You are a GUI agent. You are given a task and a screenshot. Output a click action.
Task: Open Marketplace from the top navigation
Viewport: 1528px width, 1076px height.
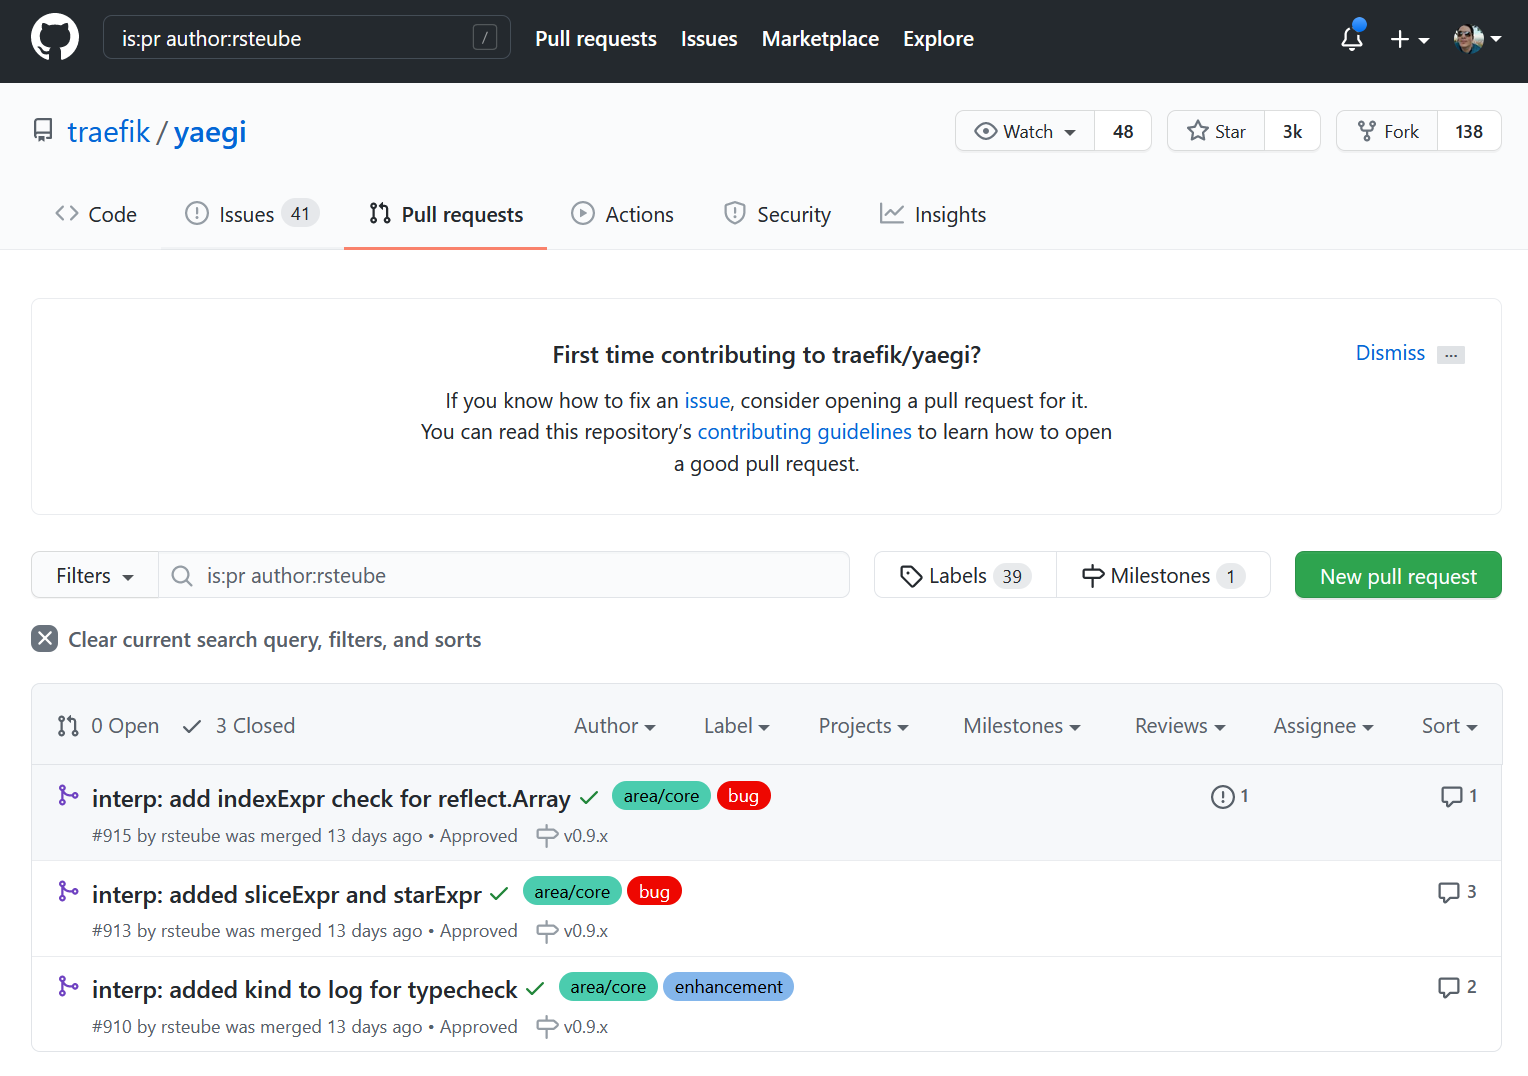click(x=820, y=38)
